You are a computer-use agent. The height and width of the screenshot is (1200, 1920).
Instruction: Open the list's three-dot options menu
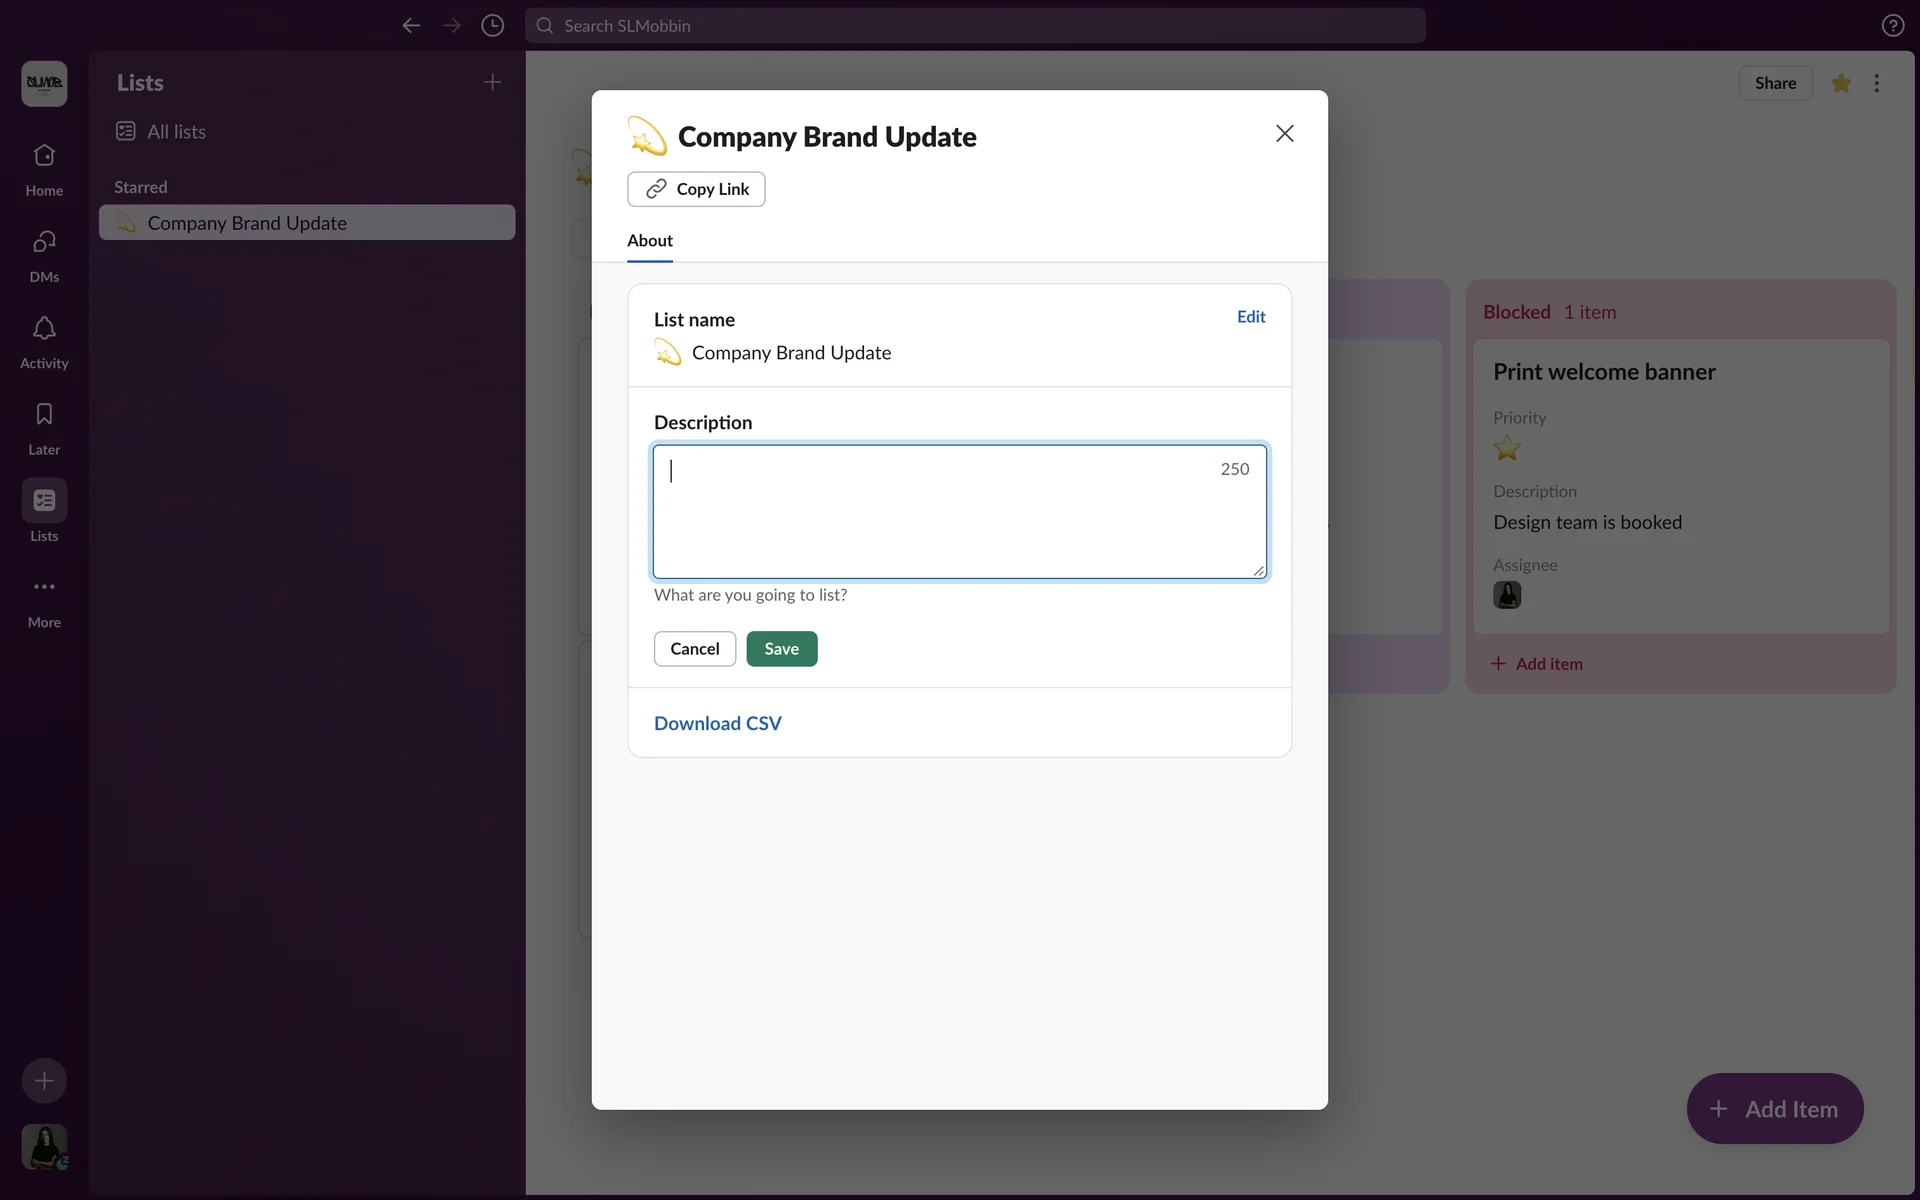point(1876,84)
